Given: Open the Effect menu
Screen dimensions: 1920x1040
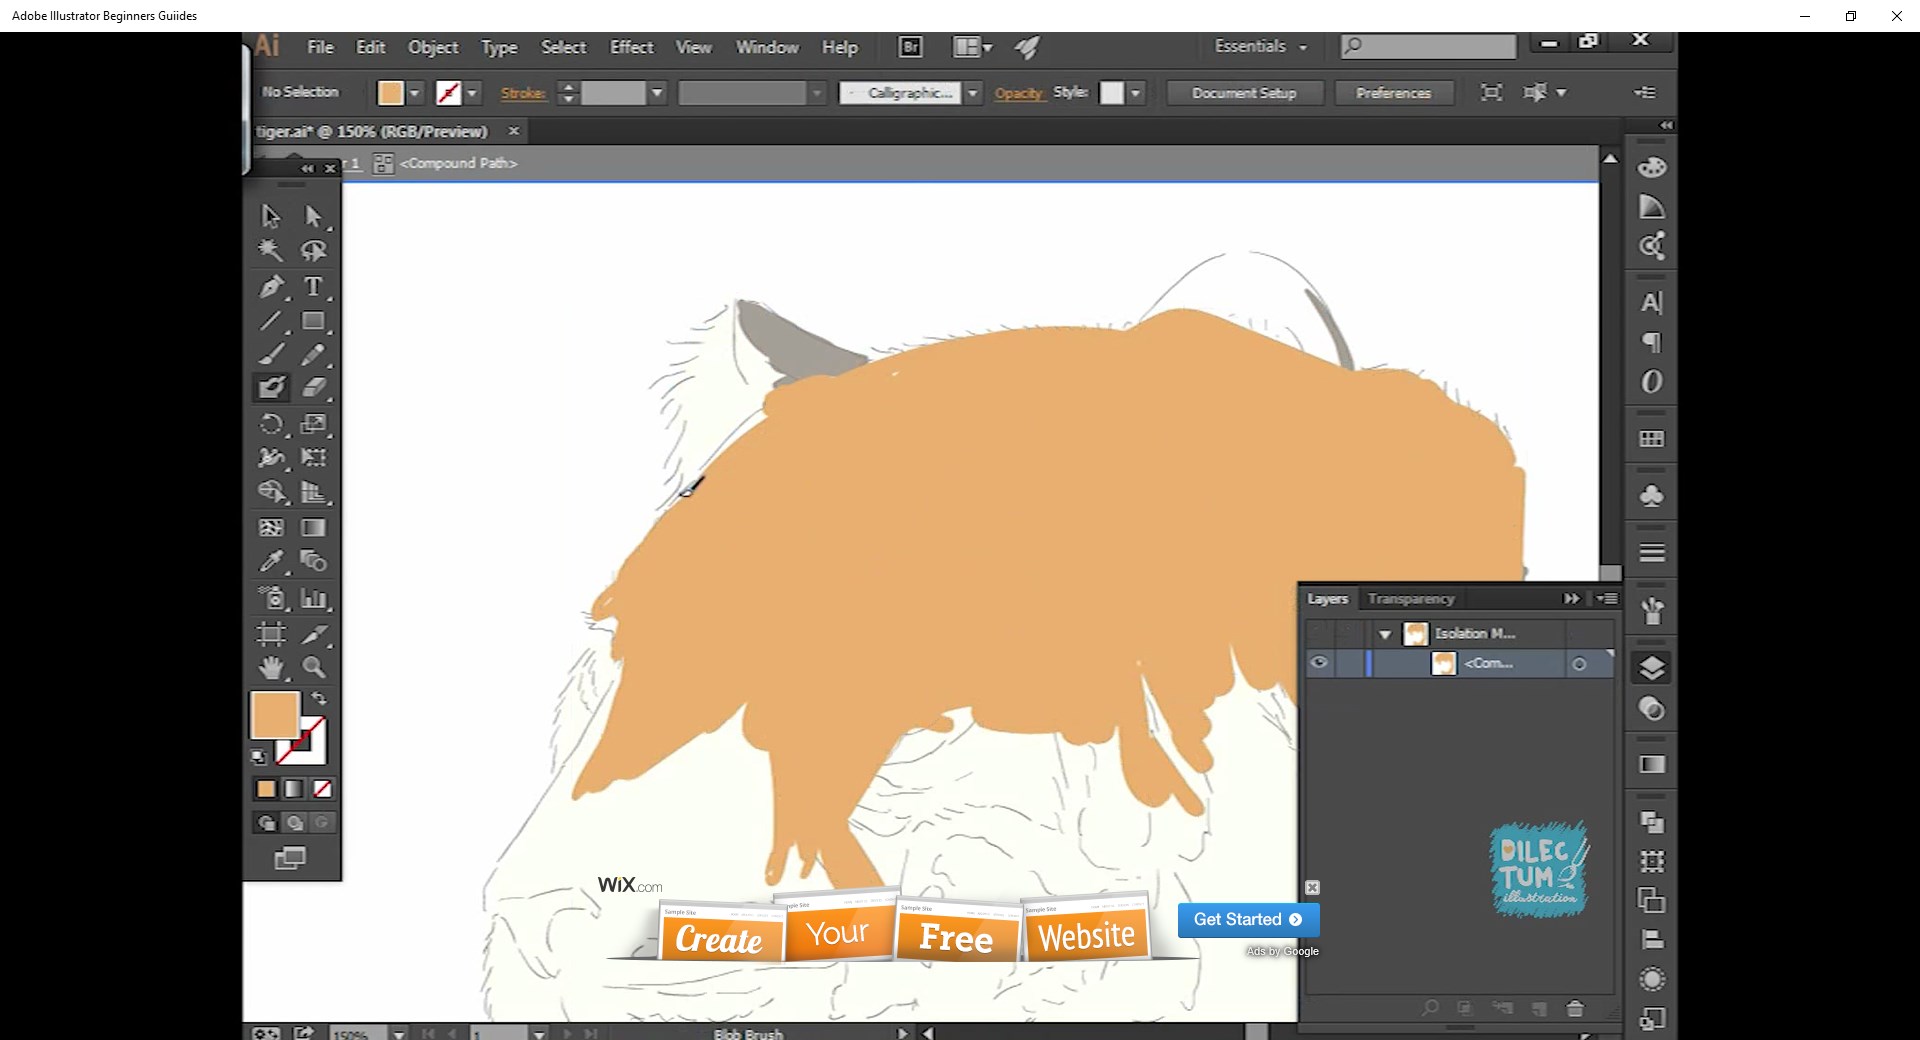Looking at the screenshot, I should [631, 47].
